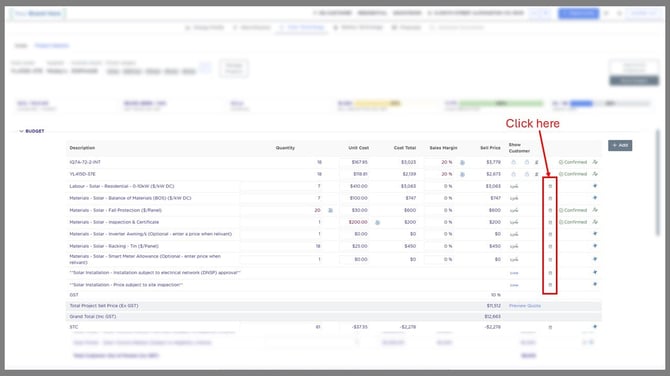670x376 pixels.
Task: Click edit icon beside IQ7A-72-2-INT Confirmed status
Action: [x=595, y=162]
